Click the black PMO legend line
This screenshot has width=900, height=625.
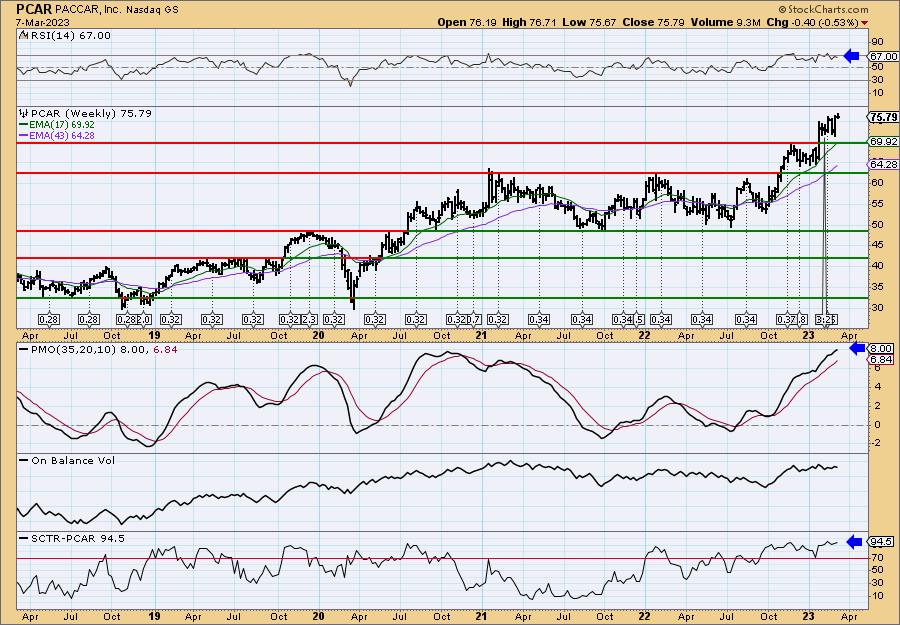click(x=24, y=348)
